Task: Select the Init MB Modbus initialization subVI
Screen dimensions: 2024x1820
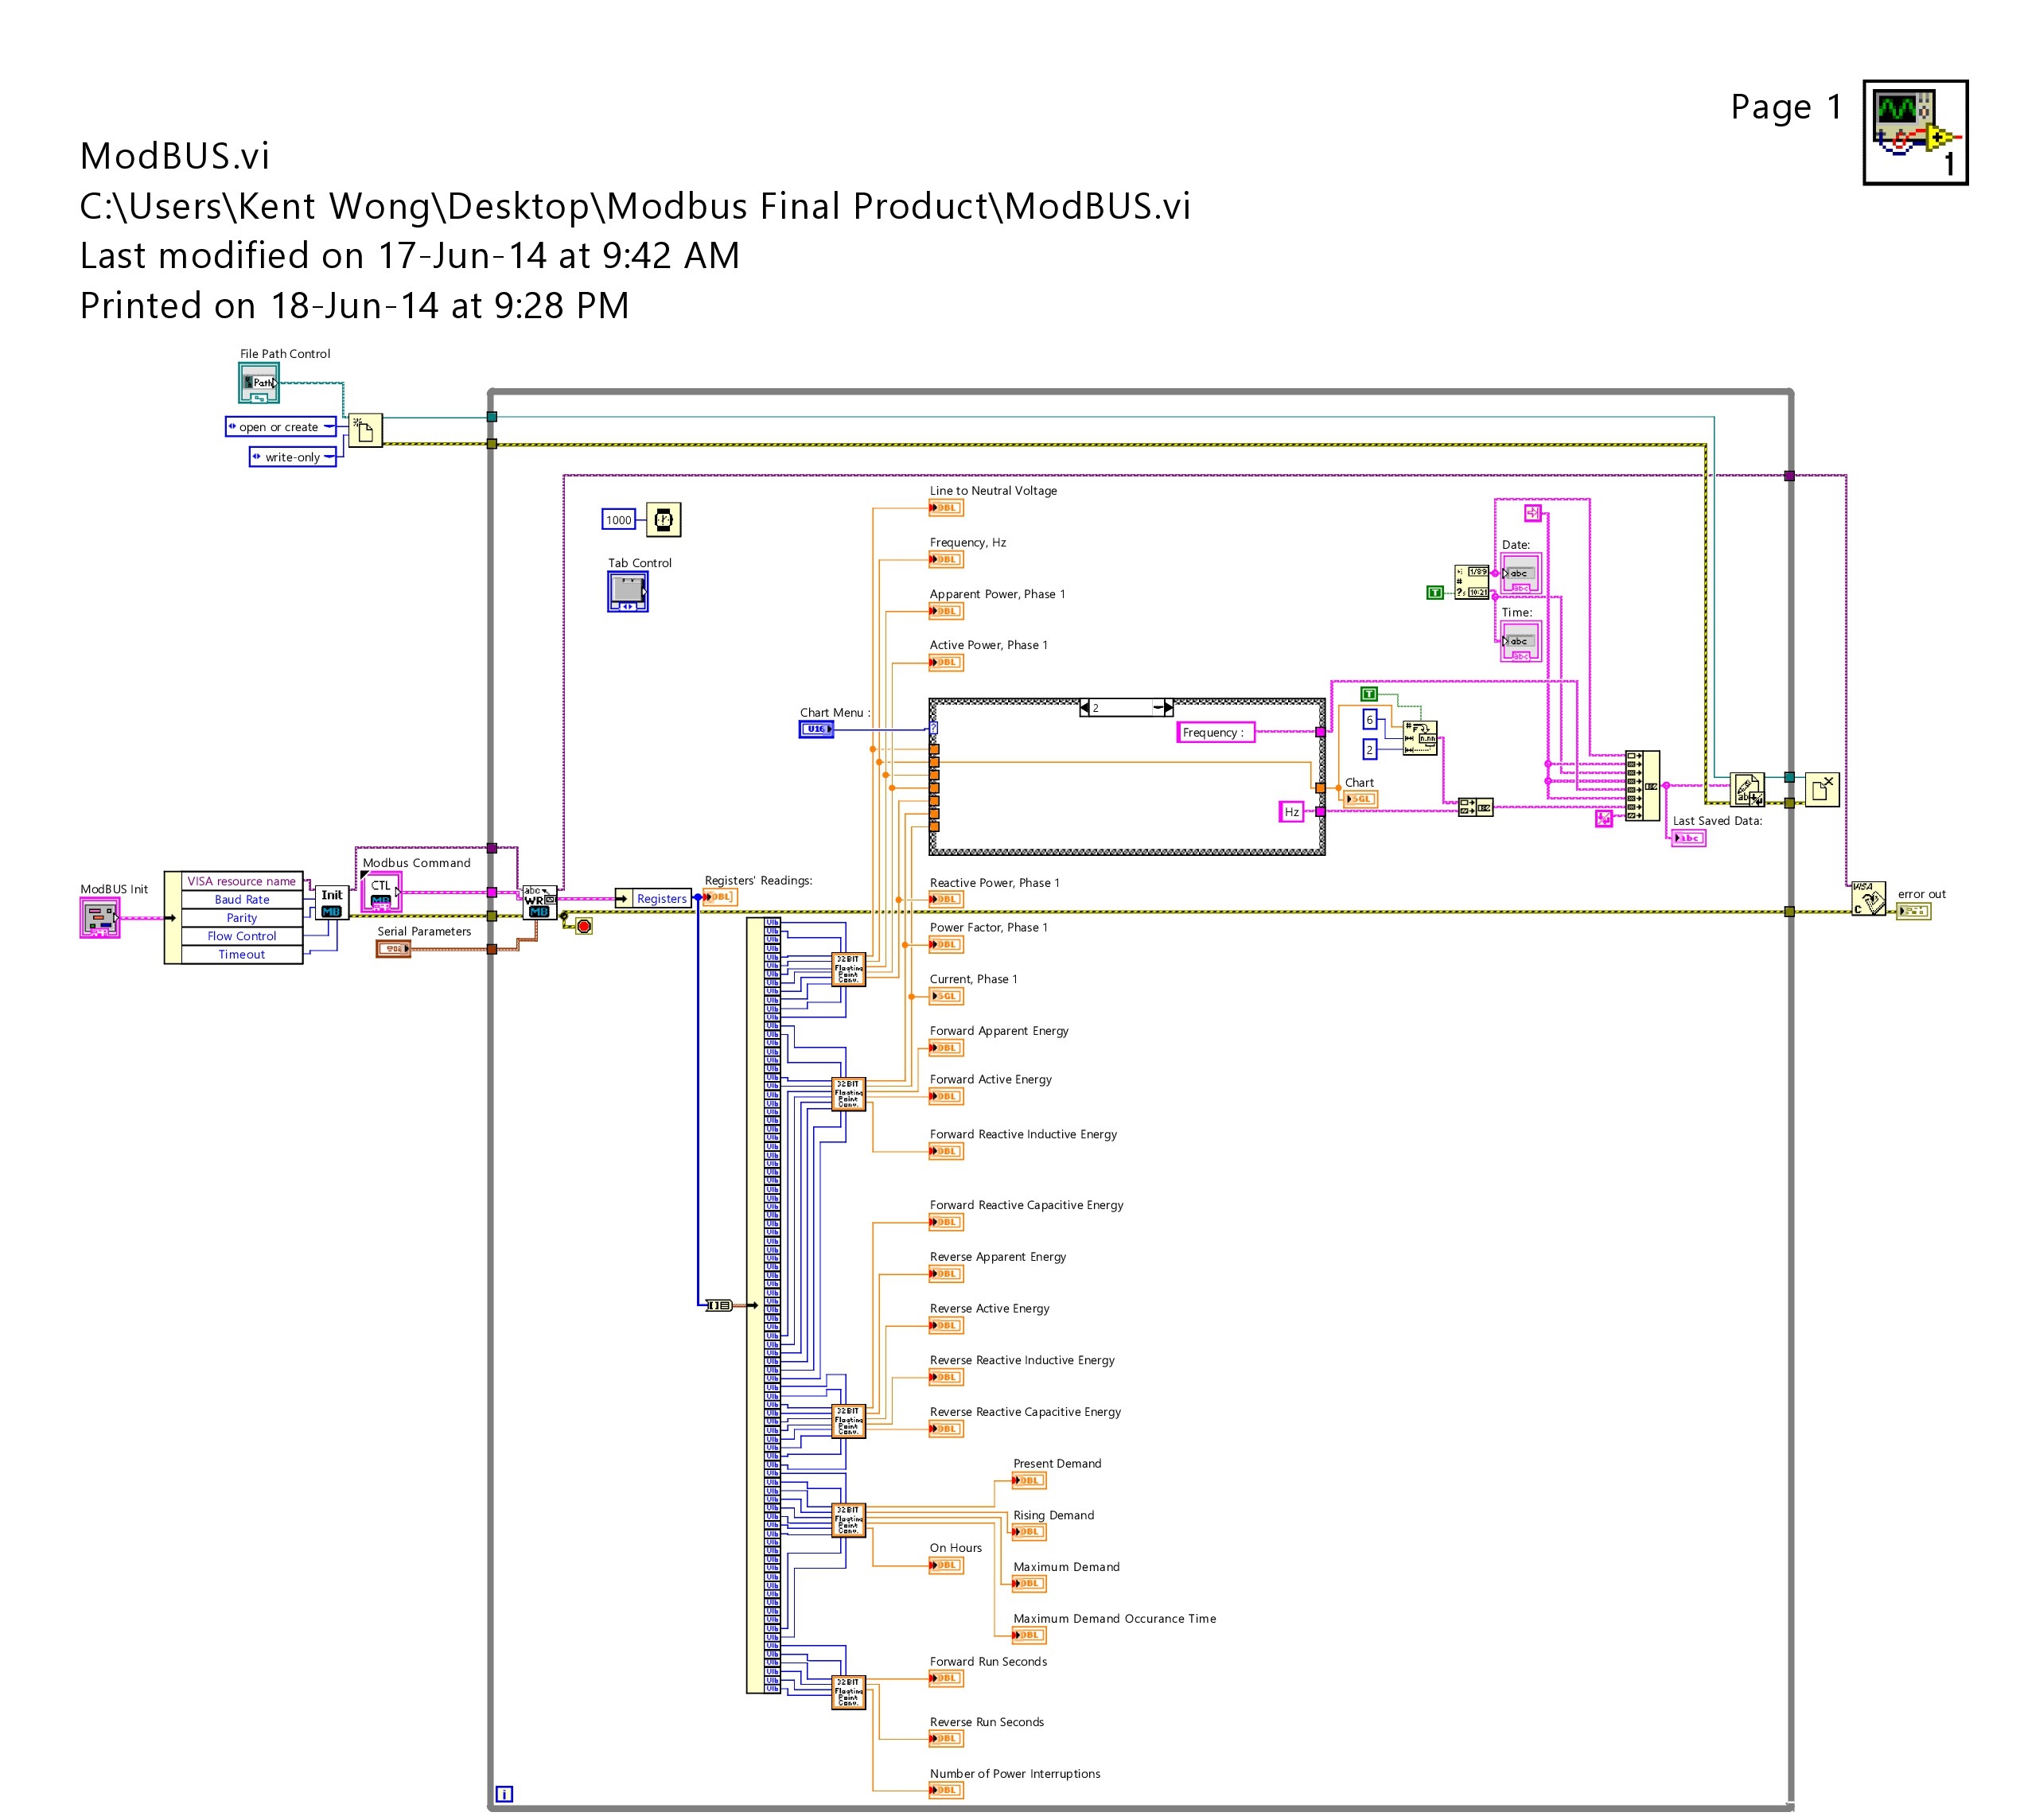Action: click(331, 903)
